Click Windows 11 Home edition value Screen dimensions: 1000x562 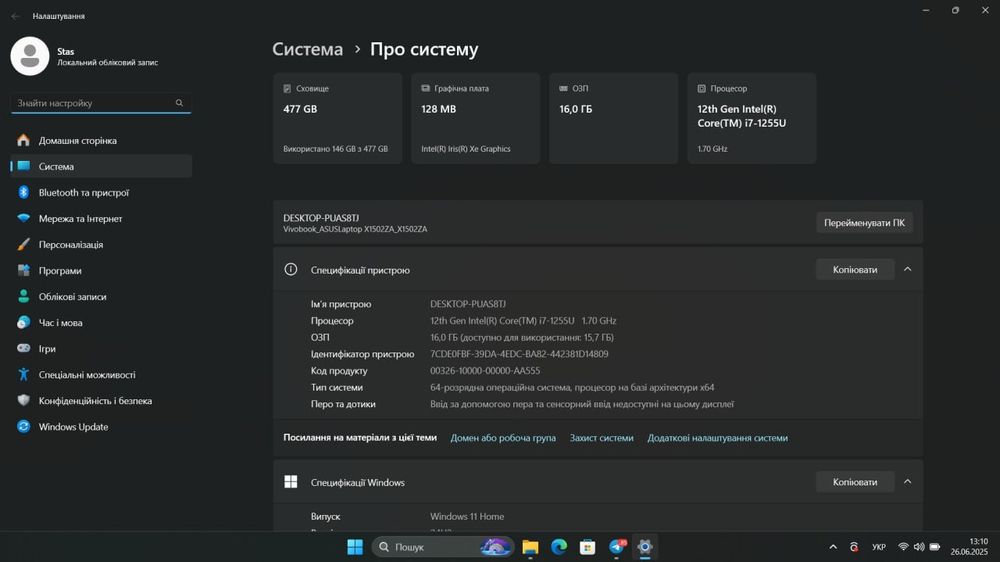[467, 516]
